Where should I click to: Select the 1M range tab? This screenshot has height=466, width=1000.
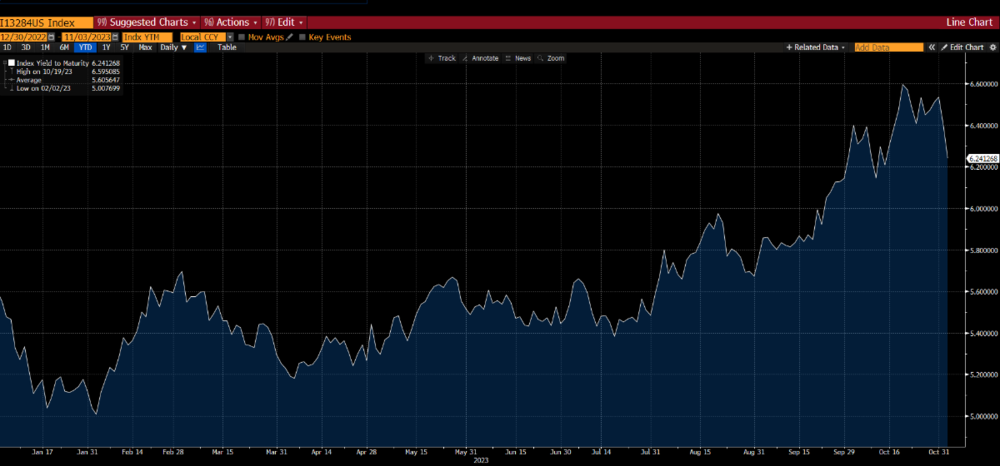click(x=45, y=47)
